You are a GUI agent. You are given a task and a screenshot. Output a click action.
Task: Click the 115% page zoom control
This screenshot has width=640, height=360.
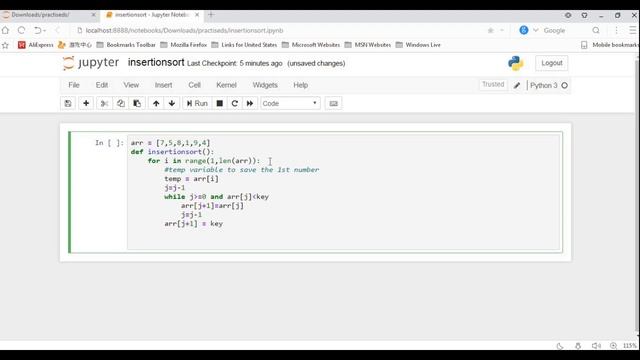[x=629, y=346]
